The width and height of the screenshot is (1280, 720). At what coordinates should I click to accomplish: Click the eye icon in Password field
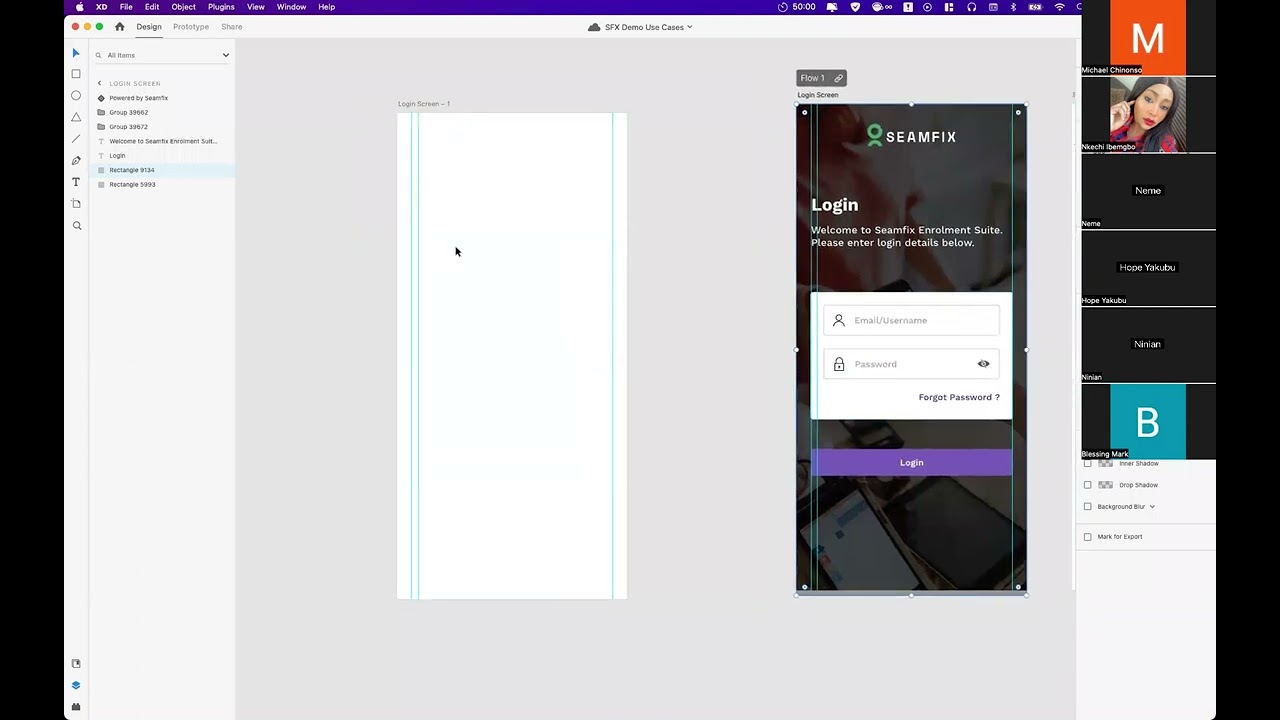pyautogui.click(x=984, y=364)
